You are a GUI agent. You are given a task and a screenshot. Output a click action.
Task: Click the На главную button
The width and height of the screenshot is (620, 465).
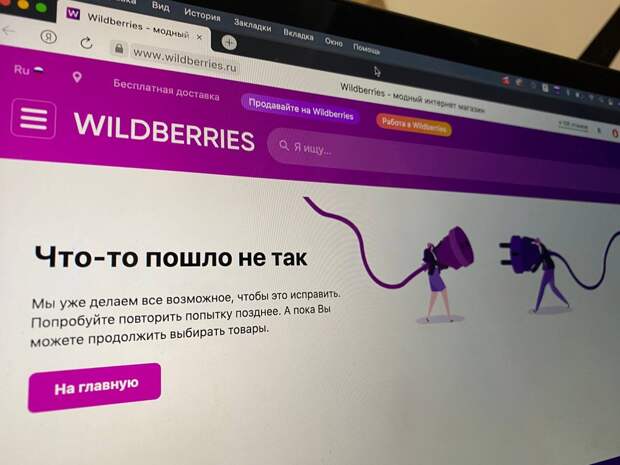(95, 388)
